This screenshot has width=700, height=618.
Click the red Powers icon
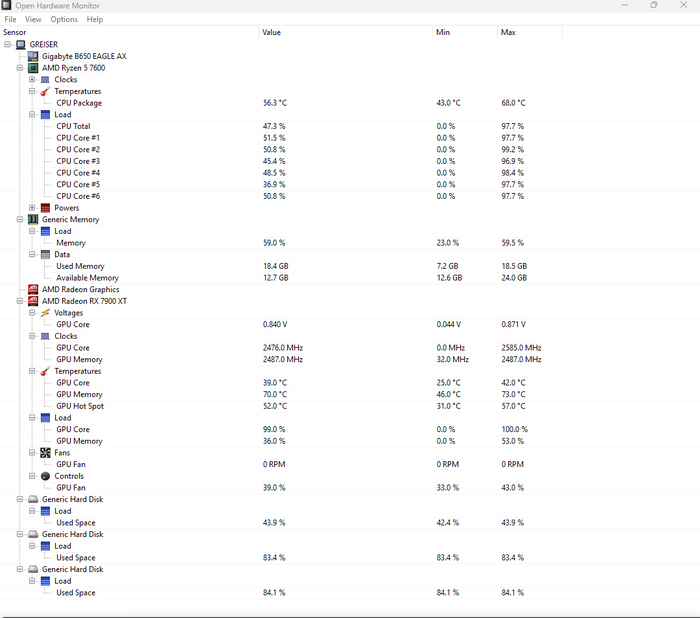45,208
